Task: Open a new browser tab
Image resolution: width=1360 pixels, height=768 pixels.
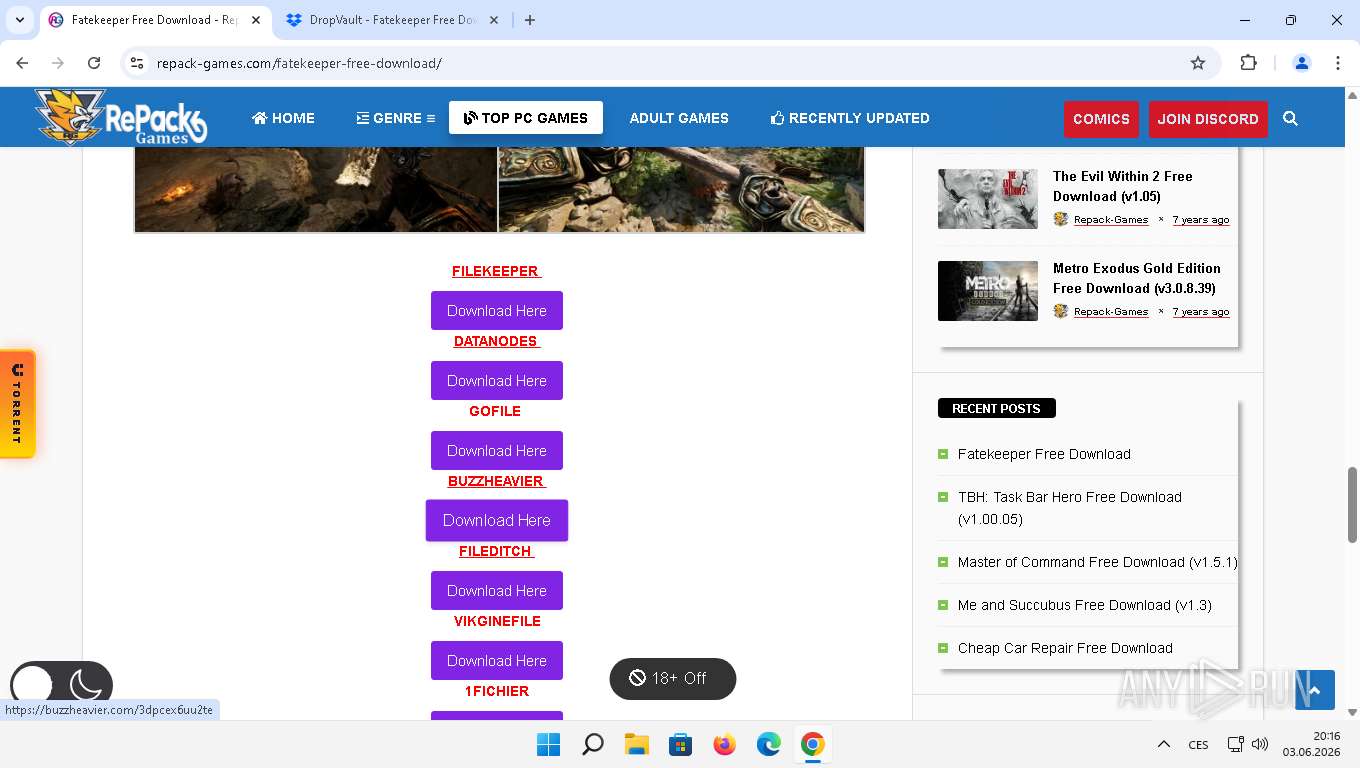Action: click(x=530, y=20)
